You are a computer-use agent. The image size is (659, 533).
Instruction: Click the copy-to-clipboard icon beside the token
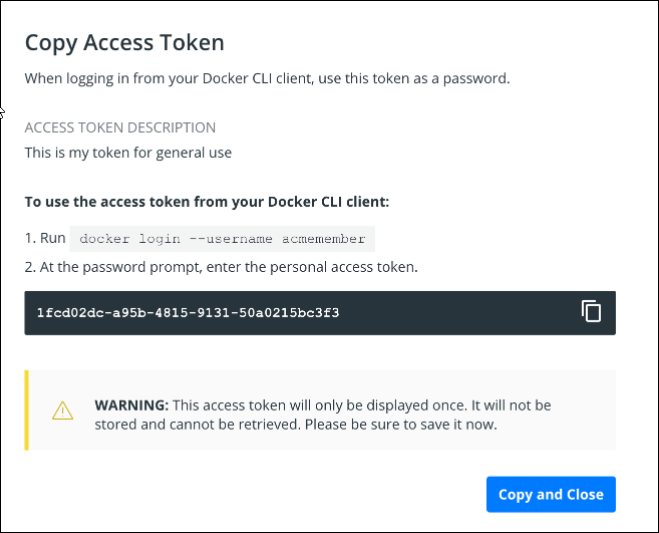click(x=591, y=311)
